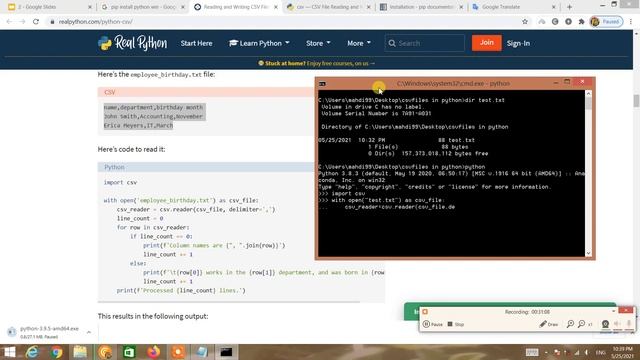Viewport: 640px width, 360px height.
Task: Click the ENG language indicator
Action: pos(601,352)
